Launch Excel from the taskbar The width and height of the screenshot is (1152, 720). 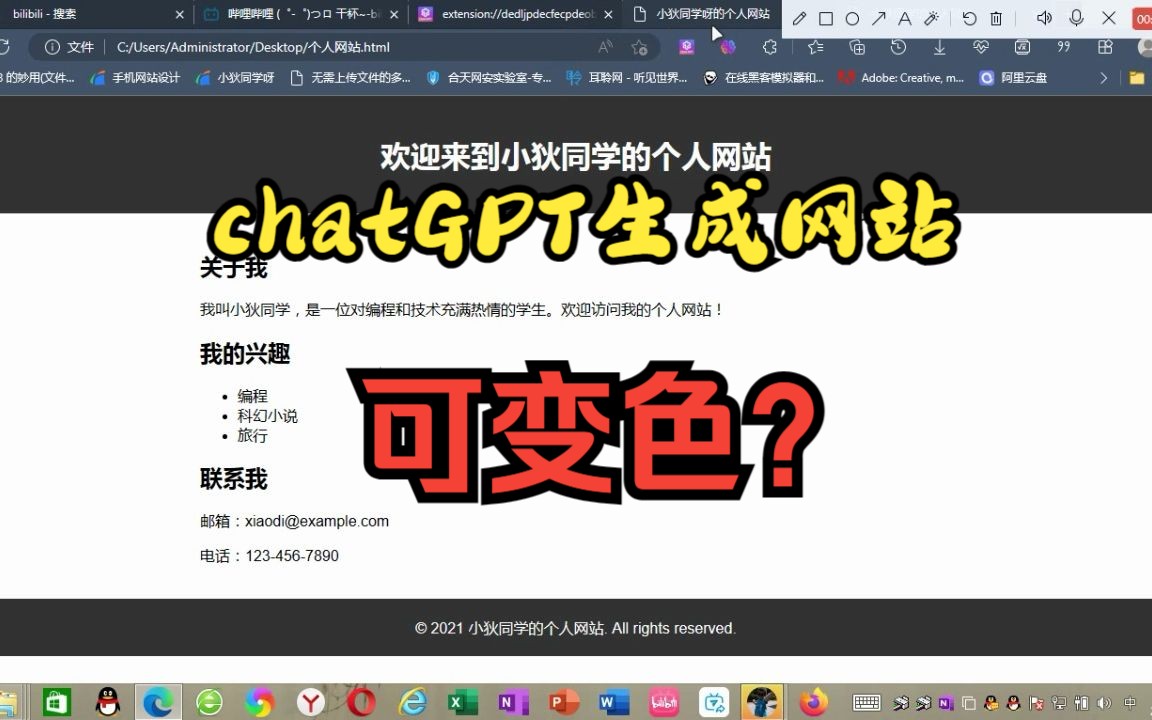(x=463, y=702)
